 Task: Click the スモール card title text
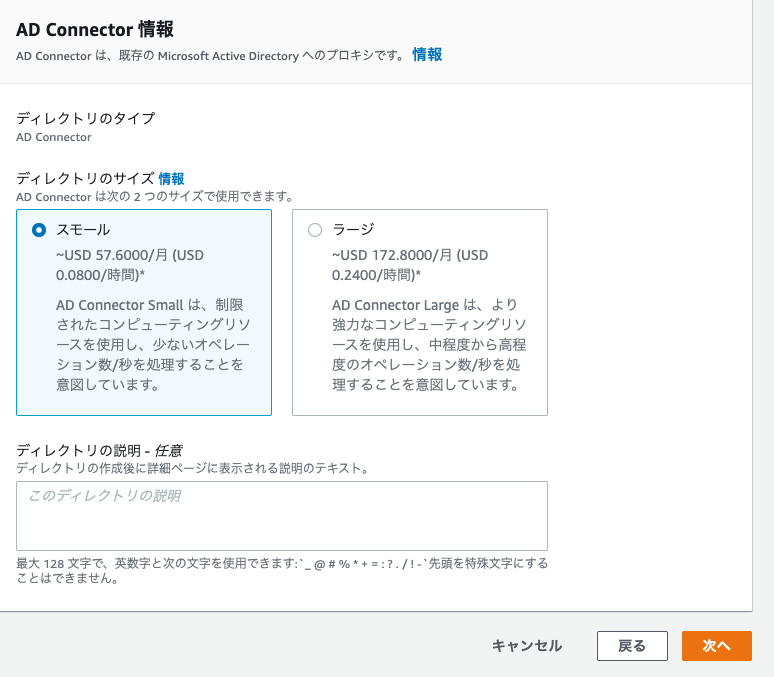point(83,230)
